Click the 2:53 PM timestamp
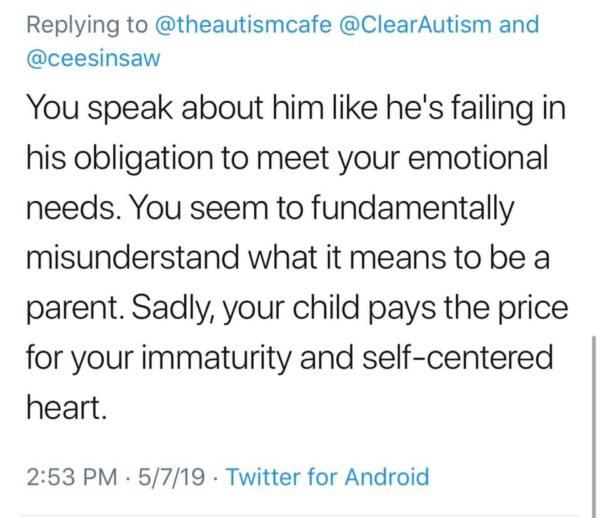The width and height of the screenshot is (600, 518). point(72,477)
